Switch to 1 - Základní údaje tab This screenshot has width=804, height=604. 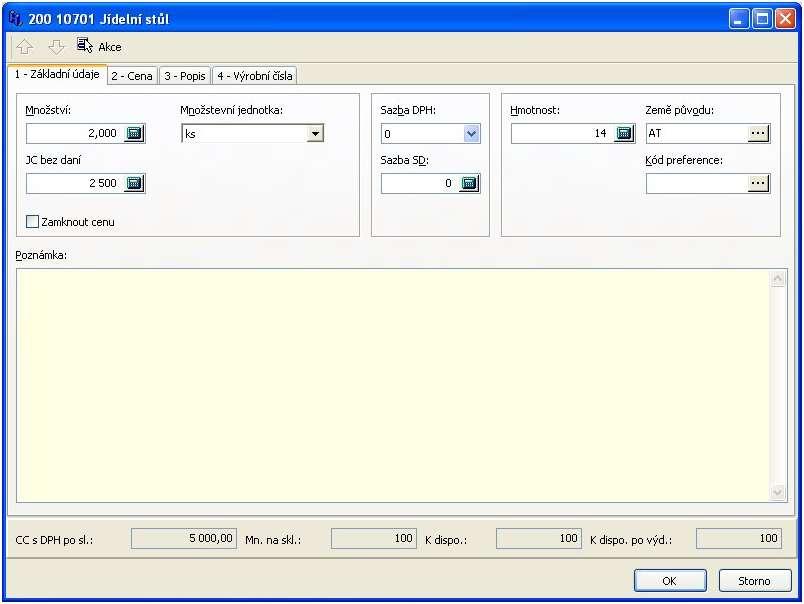coord(57,74)
